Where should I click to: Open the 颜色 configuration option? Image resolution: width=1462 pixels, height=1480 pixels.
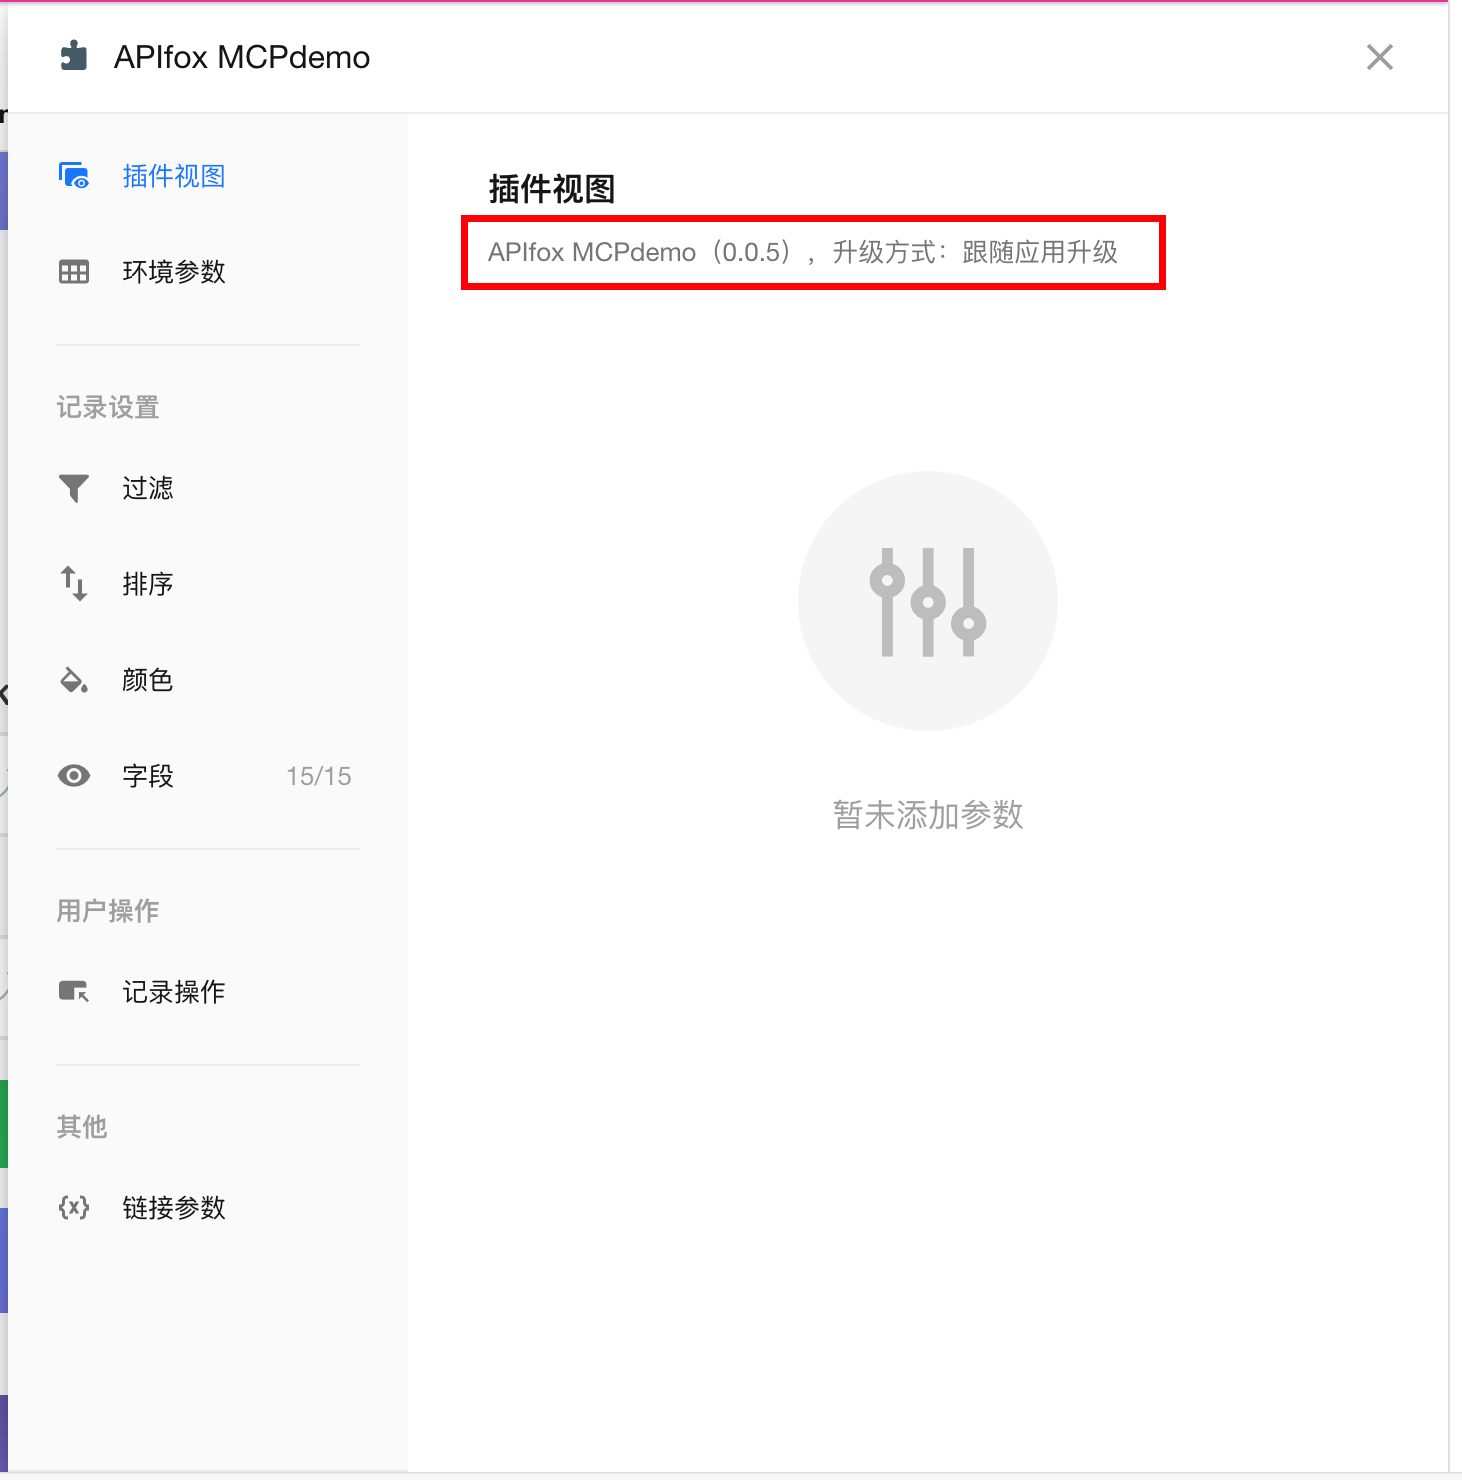(x=148, y=680)
